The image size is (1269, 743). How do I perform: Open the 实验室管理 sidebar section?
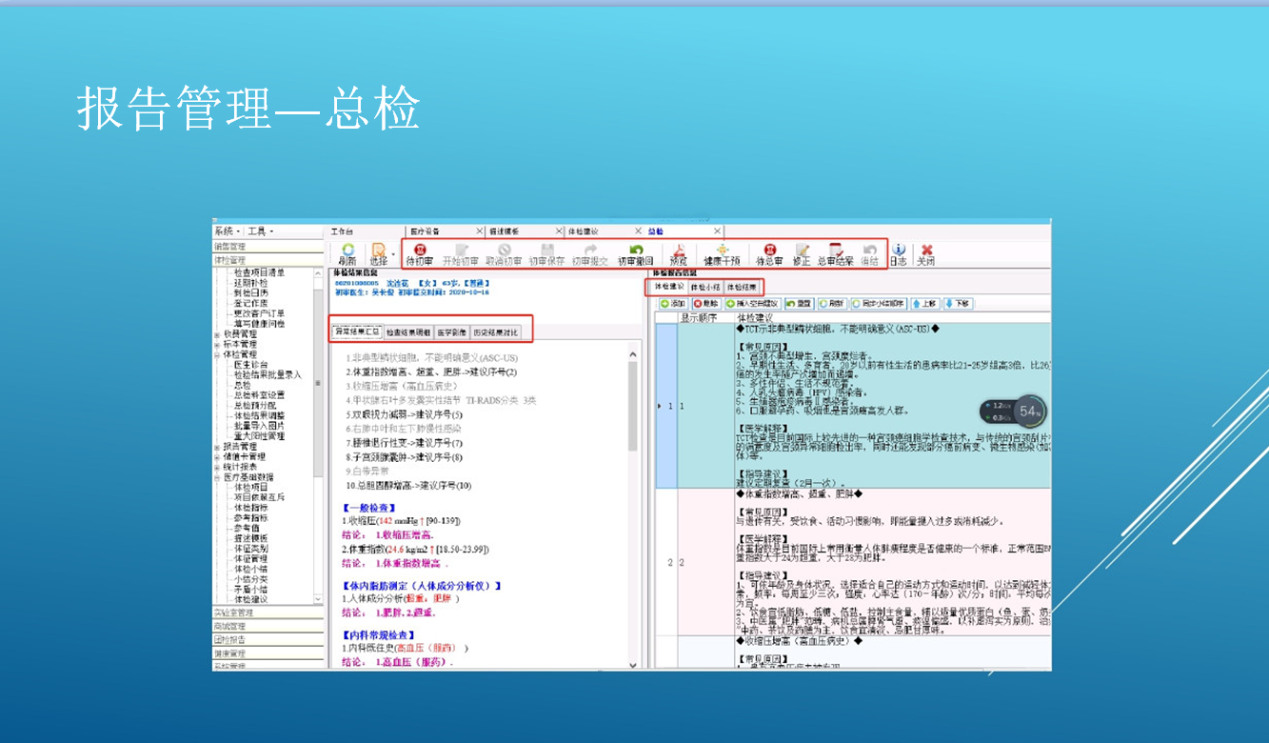click(268, 613)
